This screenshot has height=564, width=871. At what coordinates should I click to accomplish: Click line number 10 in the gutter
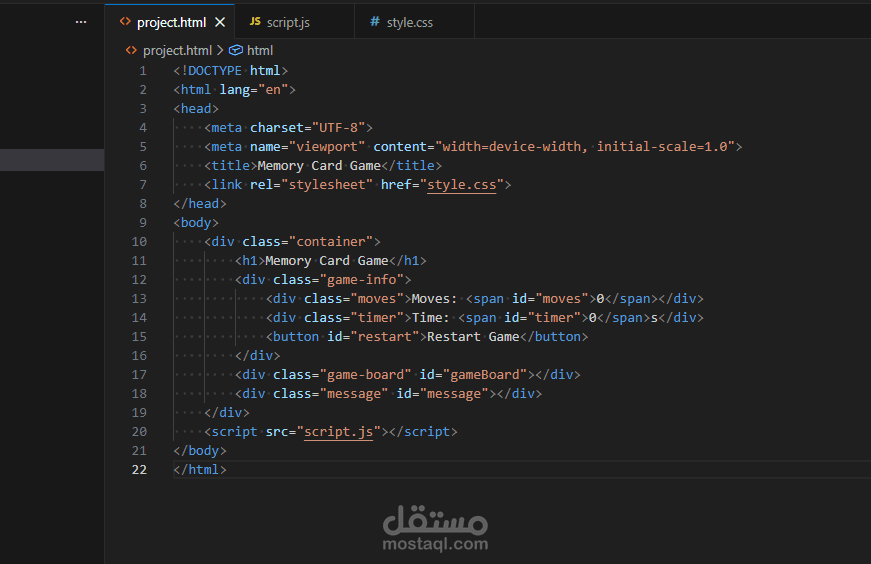pyautogui.click(x=139, y=242)
